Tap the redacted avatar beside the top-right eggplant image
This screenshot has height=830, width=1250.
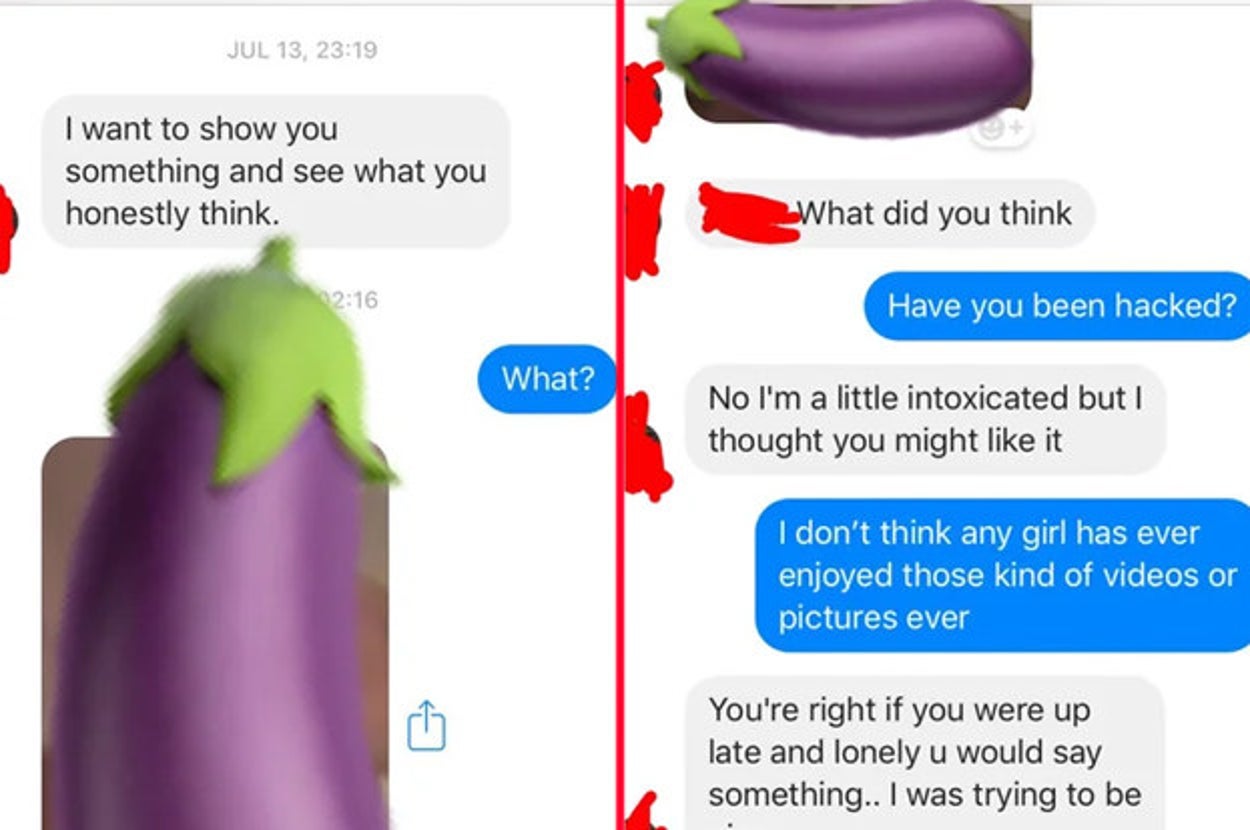point(643,100)
